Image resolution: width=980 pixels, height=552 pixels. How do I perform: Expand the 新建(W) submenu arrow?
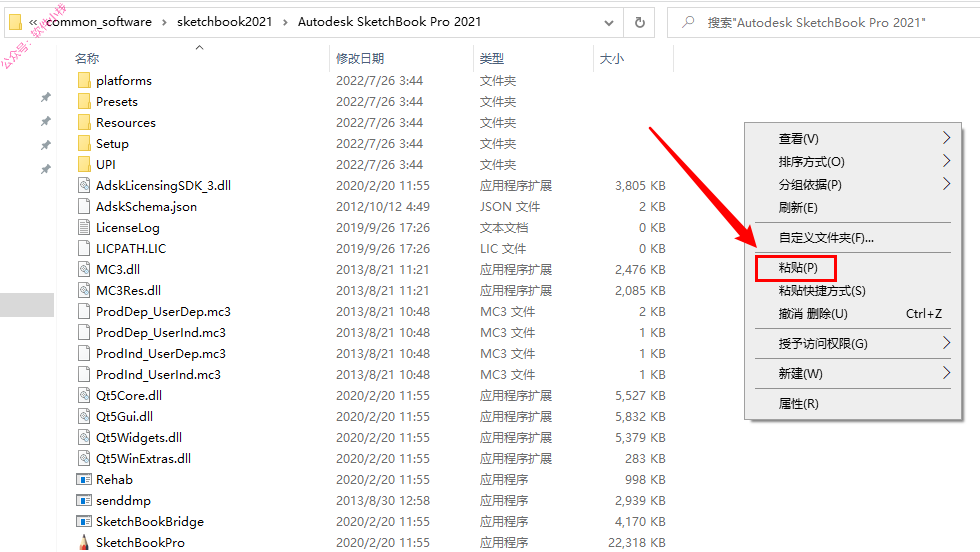point(946,373)
